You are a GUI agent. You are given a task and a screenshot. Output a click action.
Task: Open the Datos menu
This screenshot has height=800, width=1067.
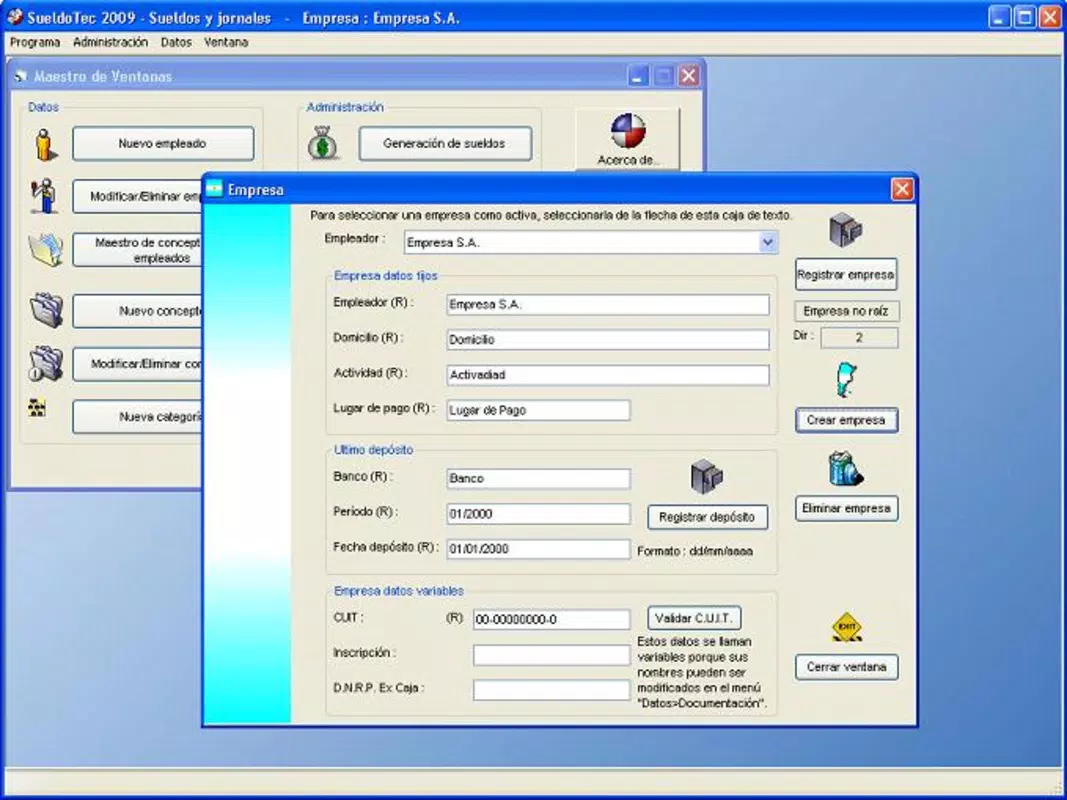click(x=176, y=42)
